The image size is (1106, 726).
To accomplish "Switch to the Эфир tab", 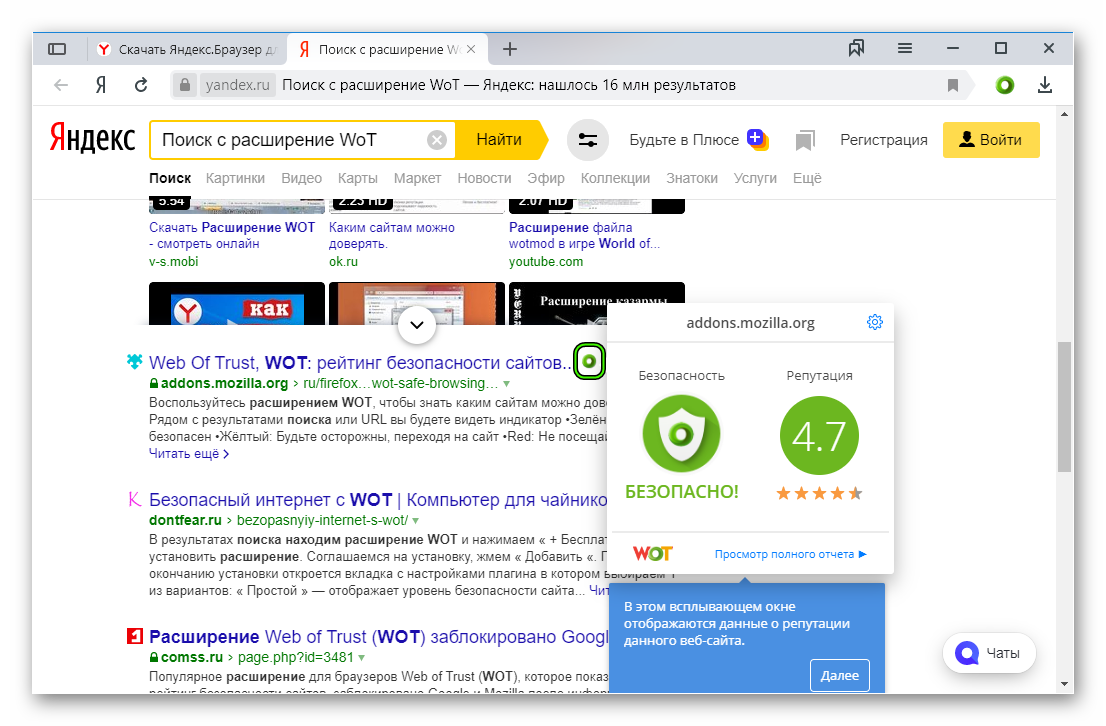I will [x=546, y=179].
